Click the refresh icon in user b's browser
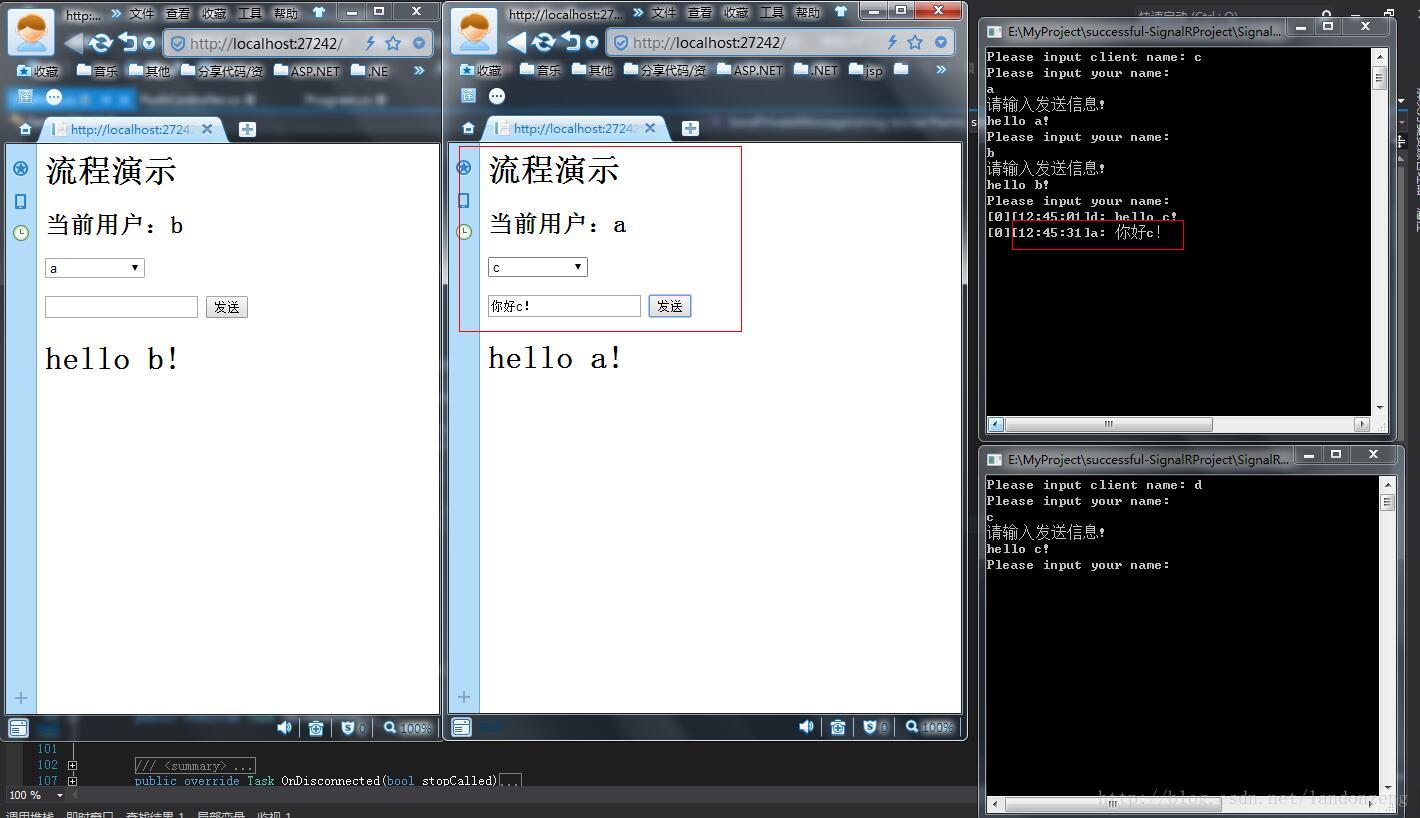Viewport: 1420px width, 818px height. [x=100, y=43]
